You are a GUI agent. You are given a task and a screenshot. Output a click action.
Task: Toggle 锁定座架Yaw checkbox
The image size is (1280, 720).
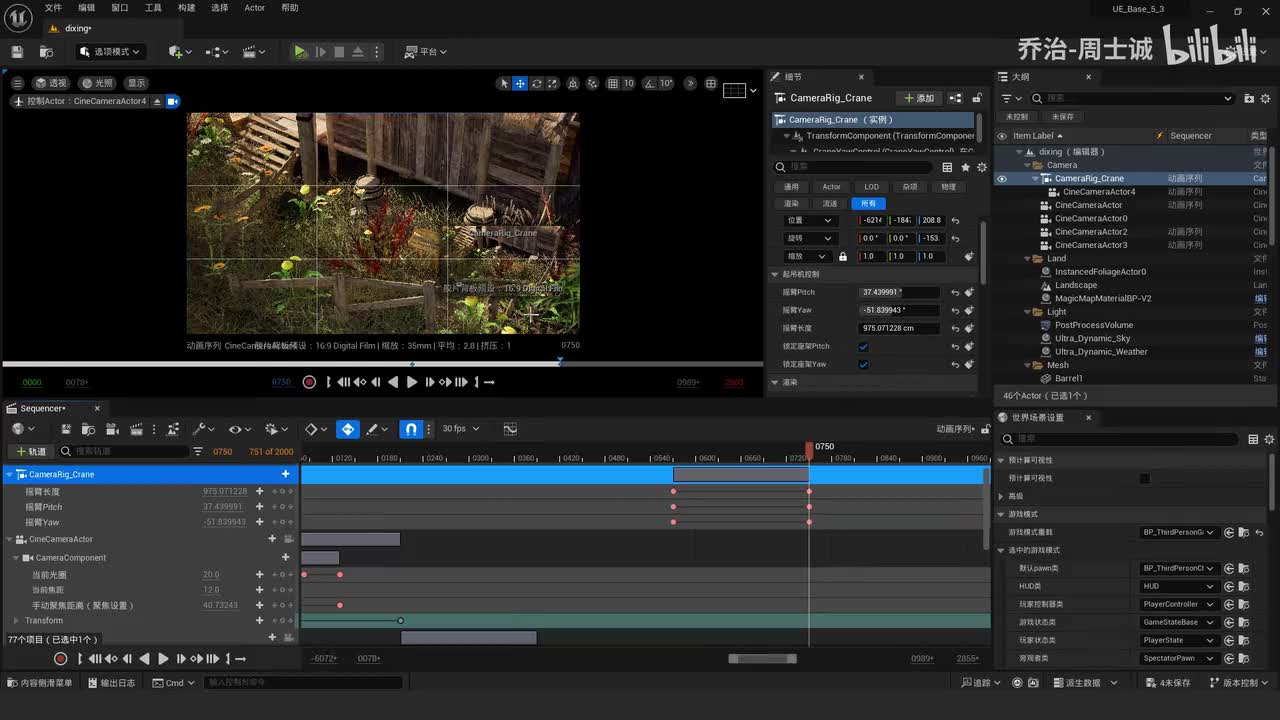863,364
